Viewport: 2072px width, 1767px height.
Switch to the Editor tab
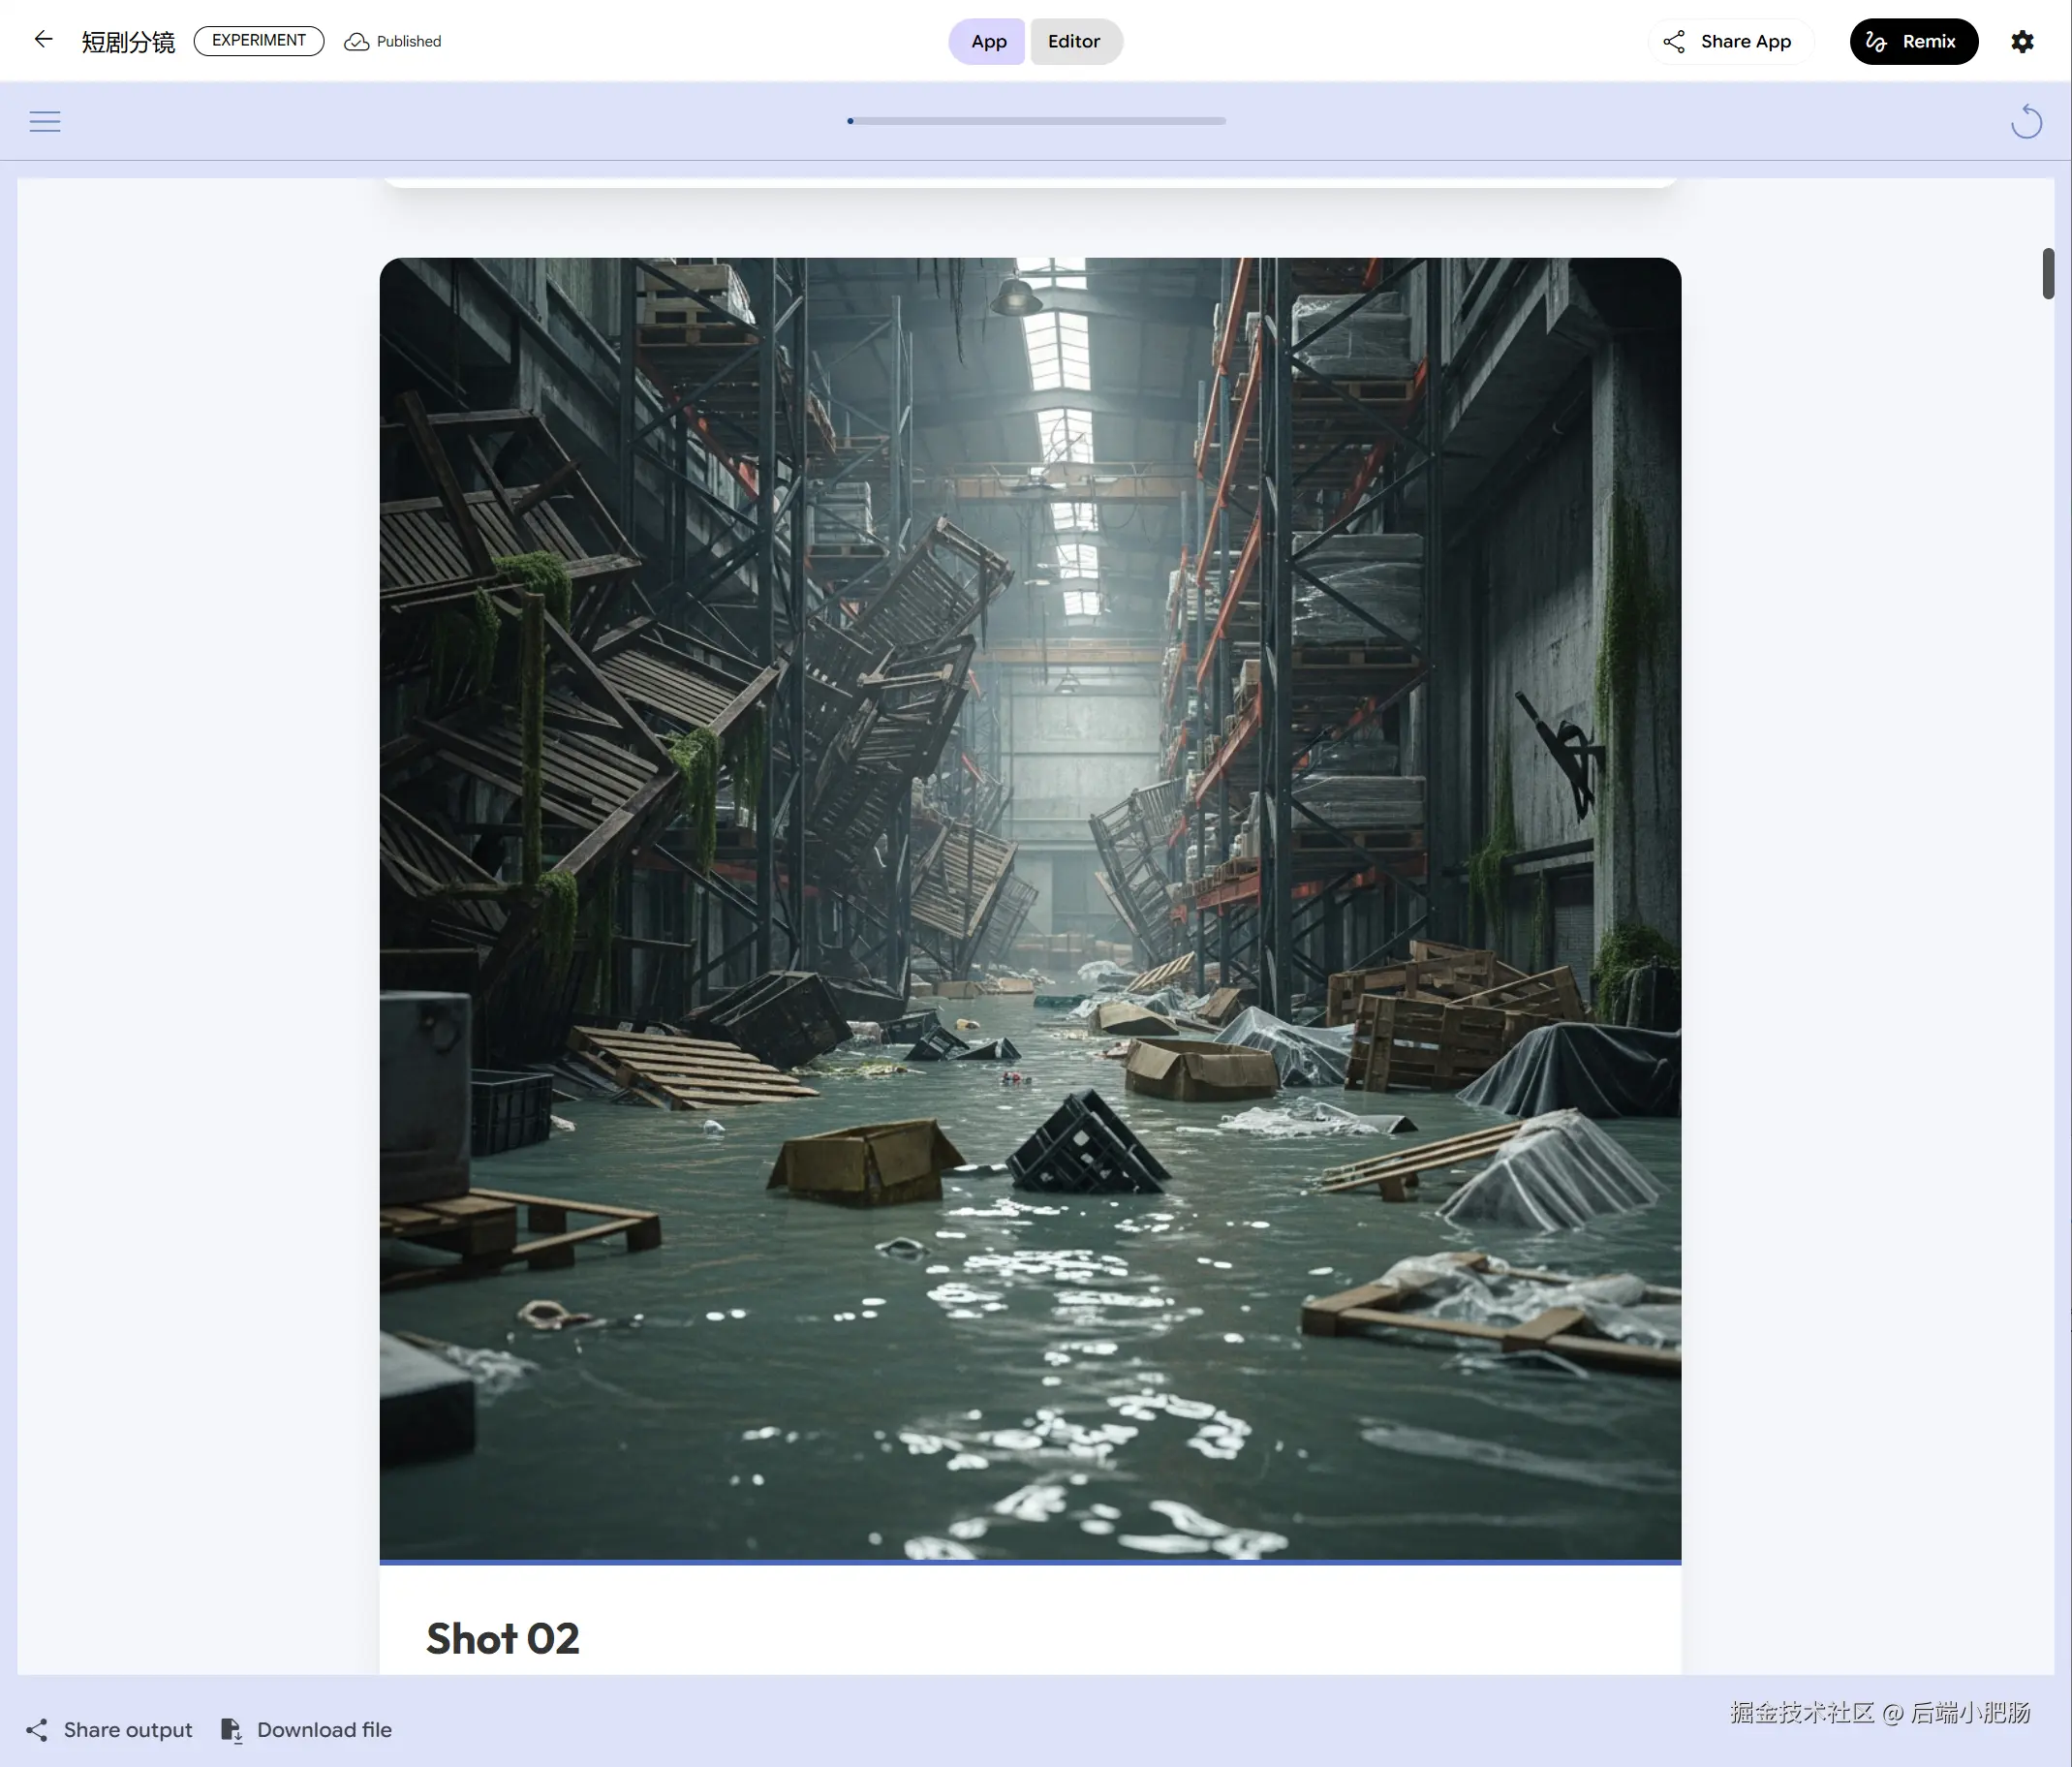tap(1074, 41)
